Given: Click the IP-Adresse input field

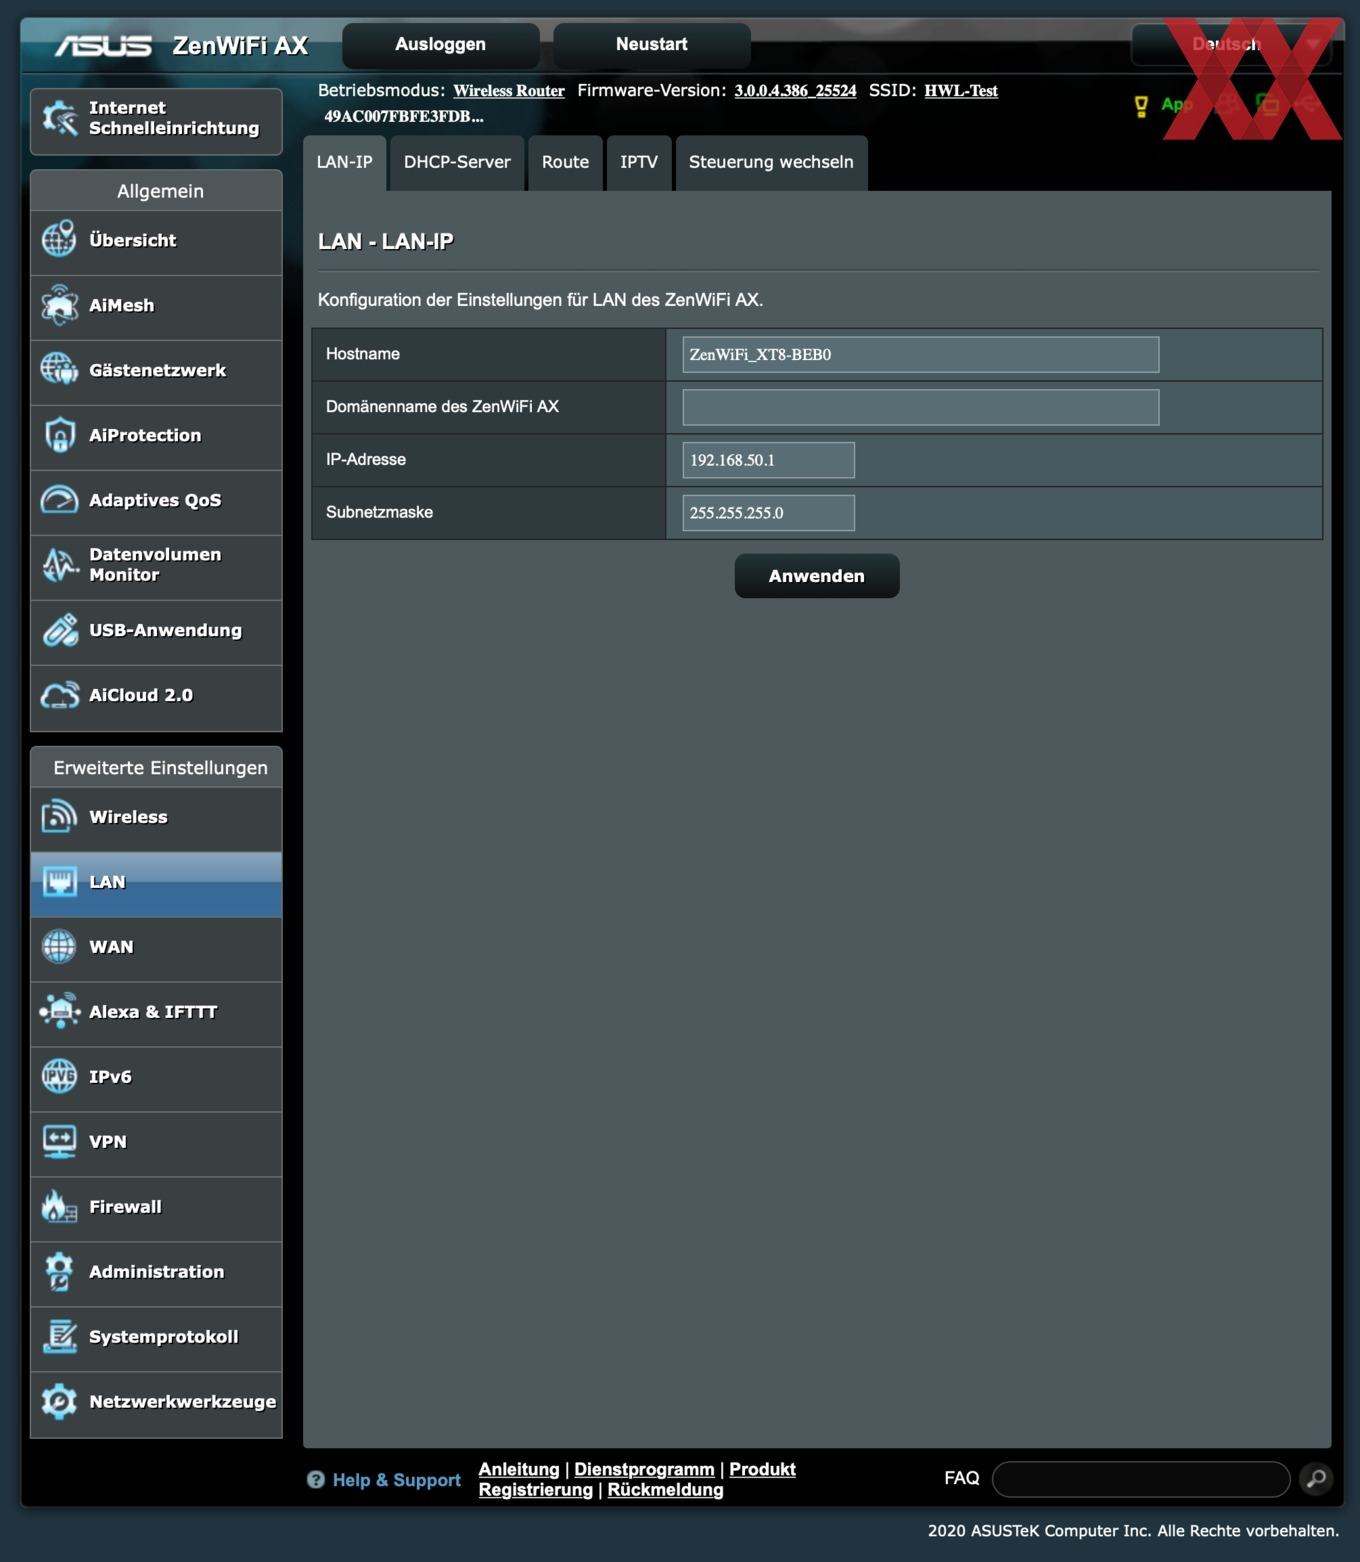Looking at the screenshot, I should click(768, 461).
